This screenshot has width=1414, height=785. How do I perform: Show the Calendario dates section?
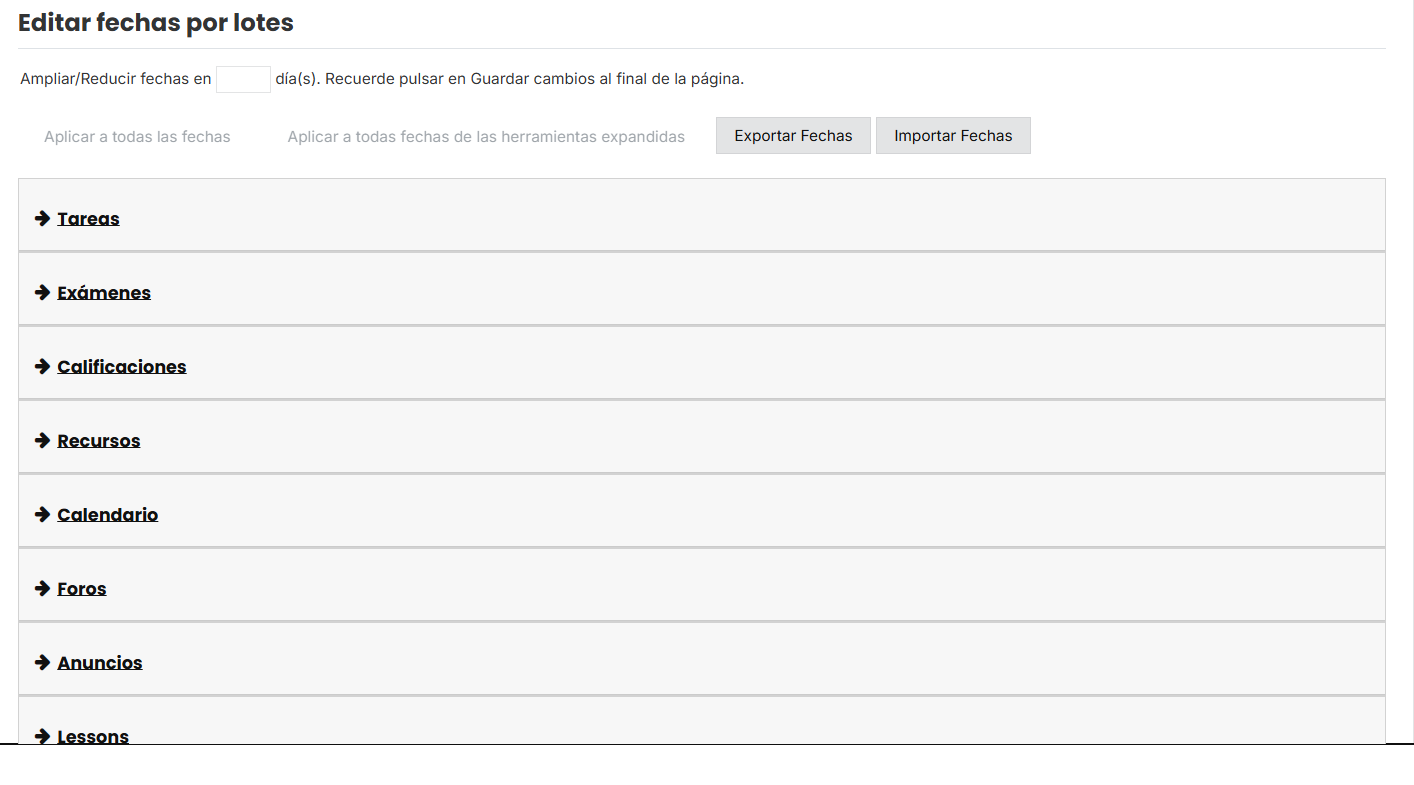(108, 515)
